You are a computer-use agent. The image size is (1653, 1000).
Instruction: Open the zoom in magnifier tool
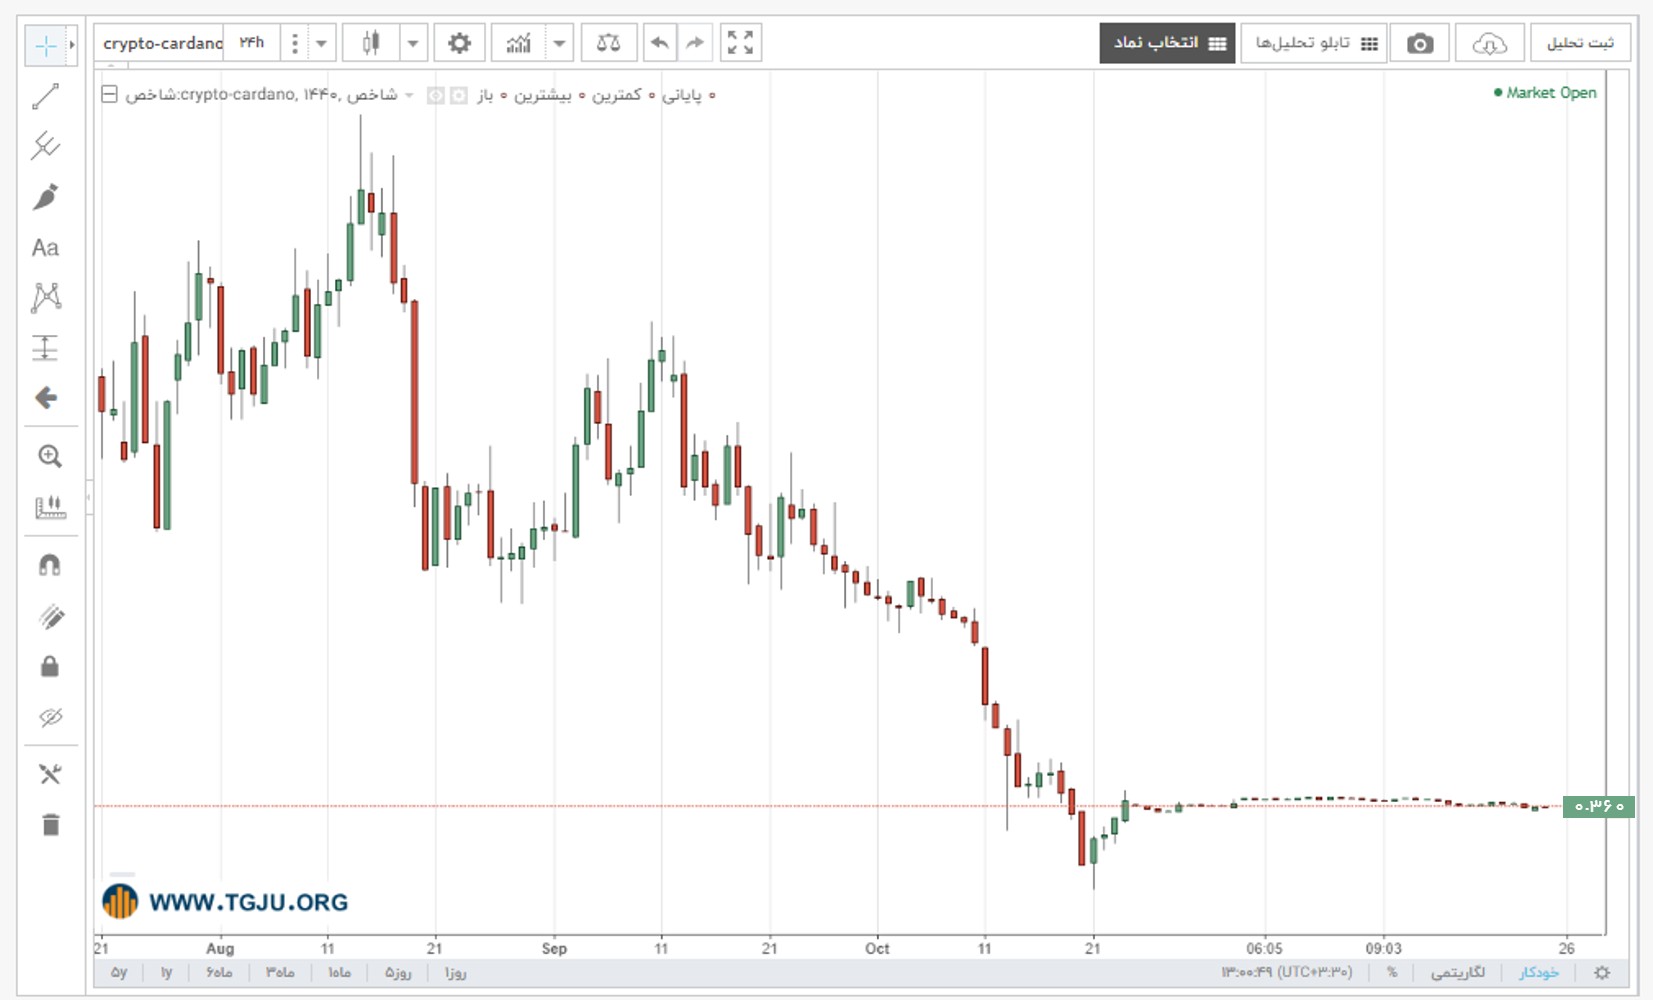click(x=50, y=457)
